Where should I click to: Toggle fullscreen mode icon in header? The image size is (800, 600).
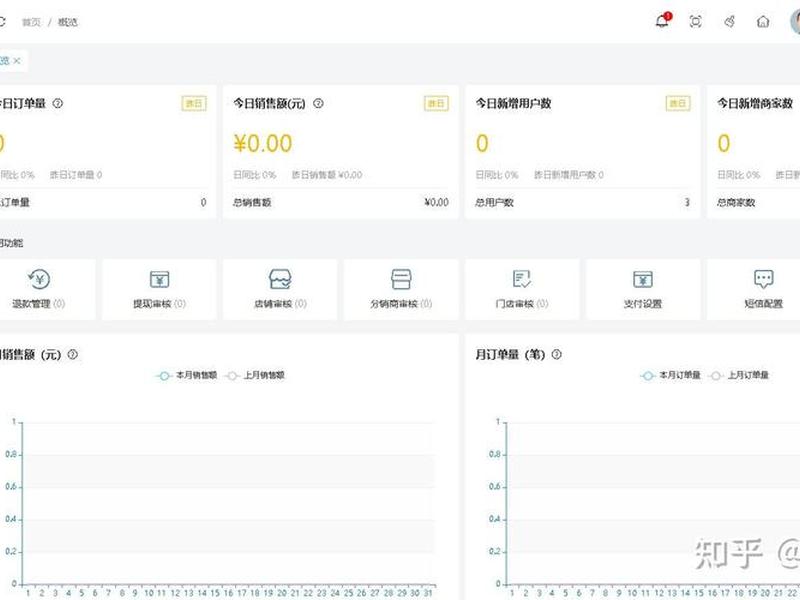[x=695, y=21]
